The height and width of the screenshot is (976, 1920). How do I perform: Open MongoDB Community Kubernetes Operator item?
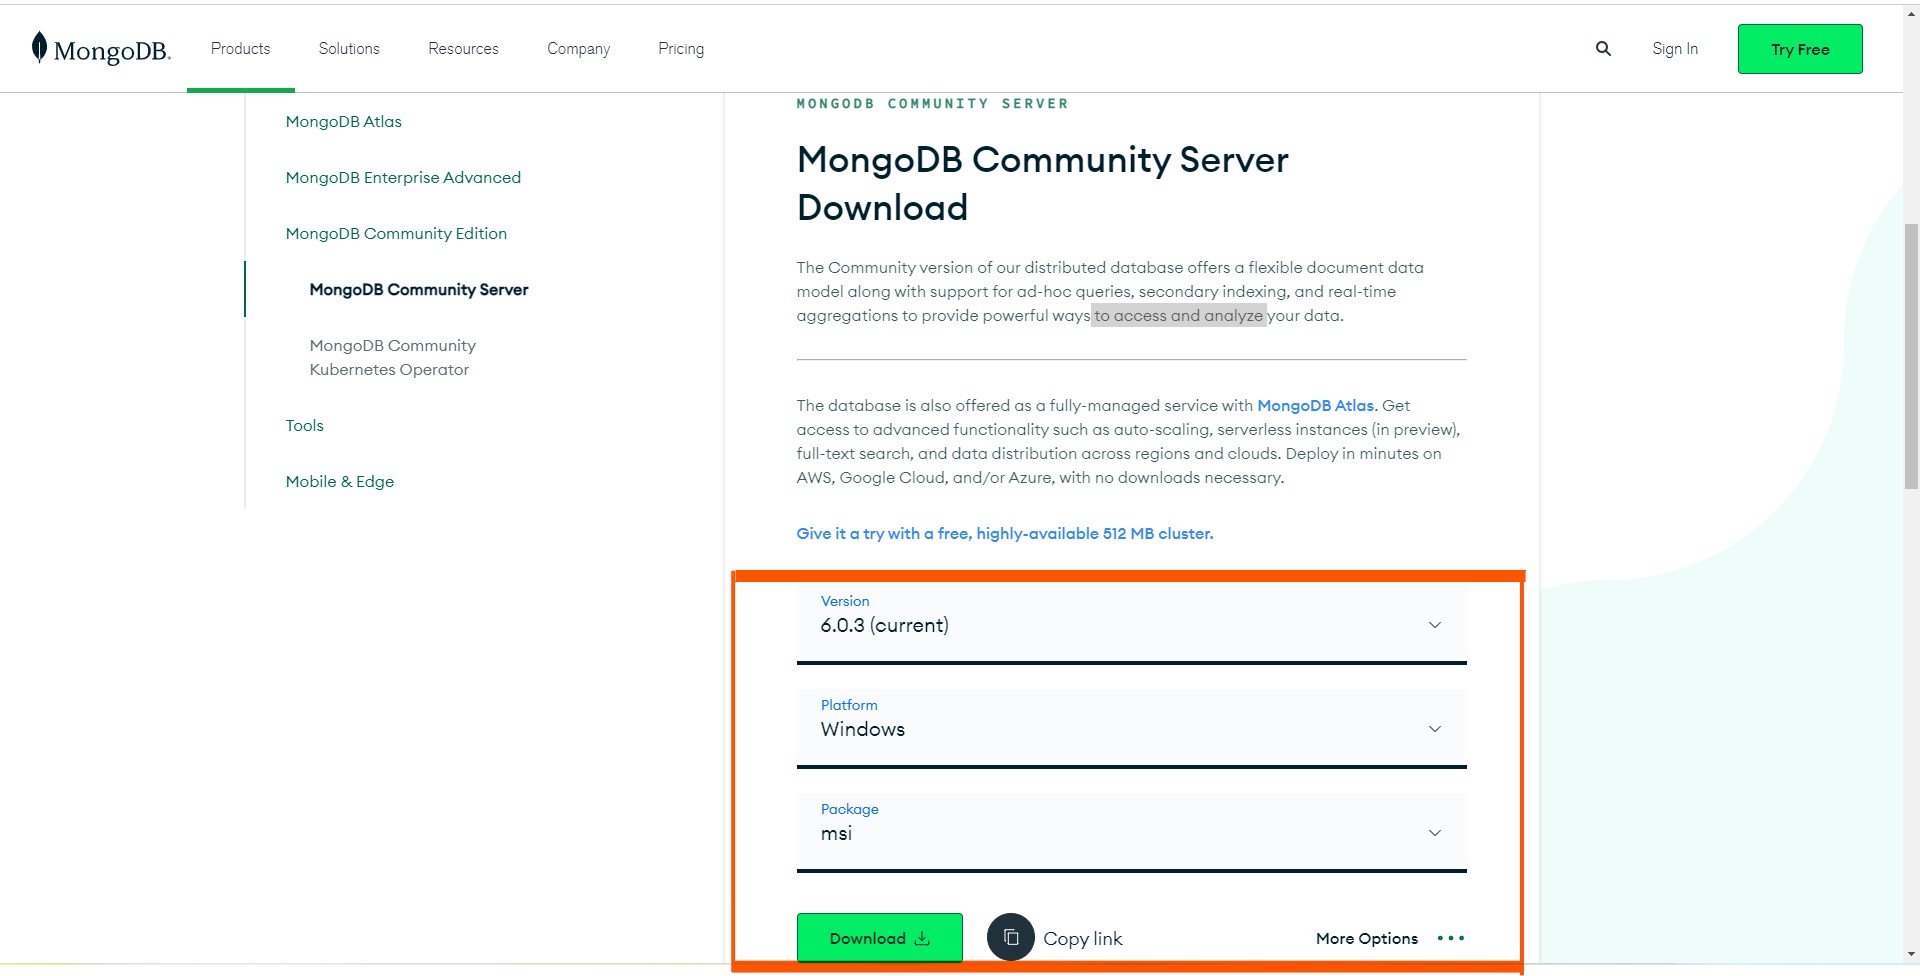point(393,357)
